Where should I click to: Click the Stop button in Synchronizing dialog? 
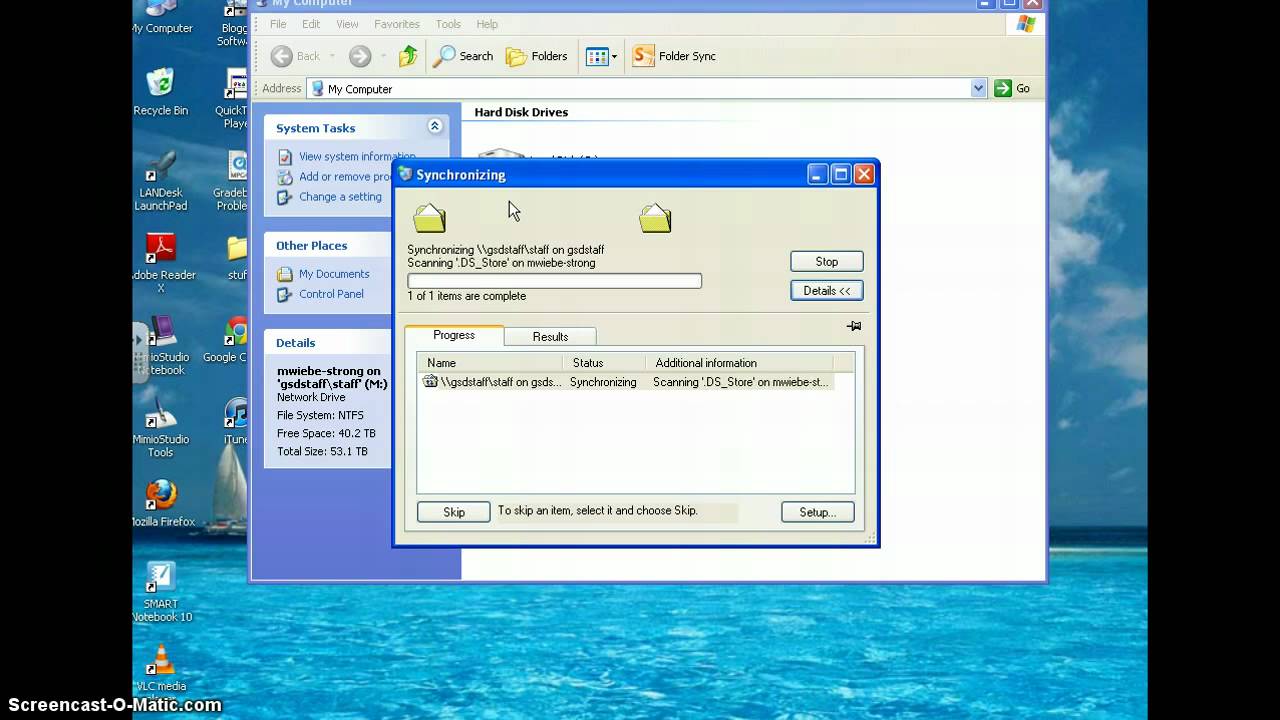[x=826, y=262]
